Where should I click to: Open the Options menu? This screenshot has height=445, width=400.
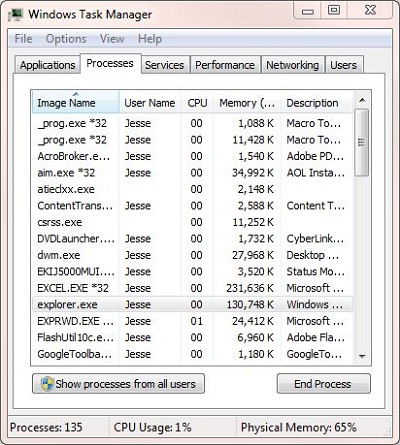[x=66, y=39]
